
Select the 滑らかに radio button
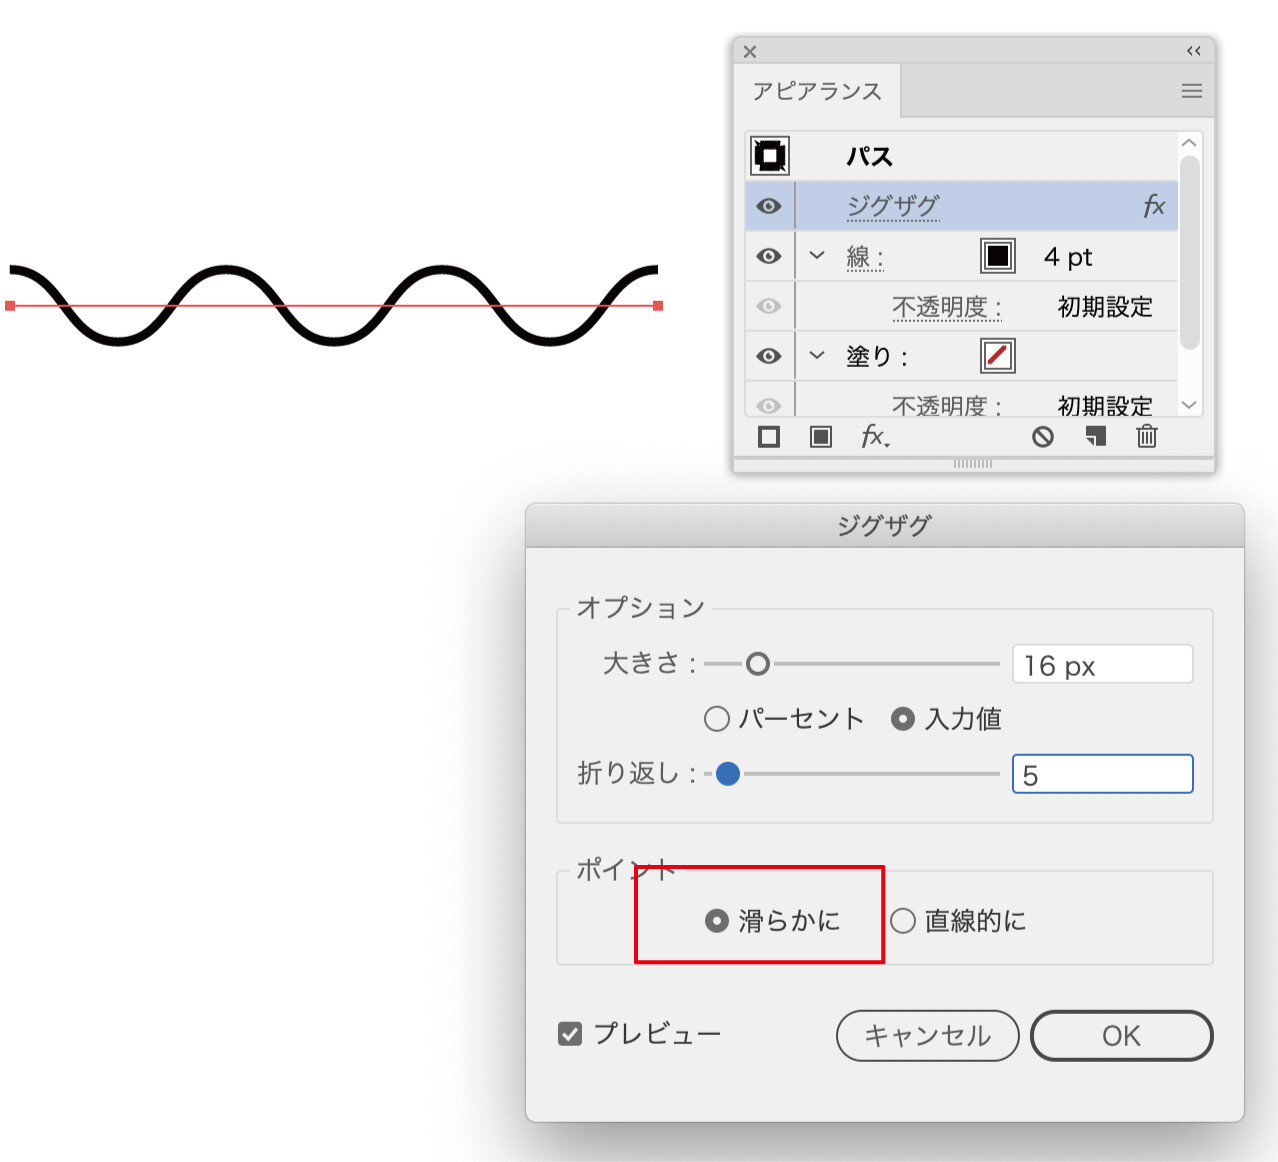point(716,921)
